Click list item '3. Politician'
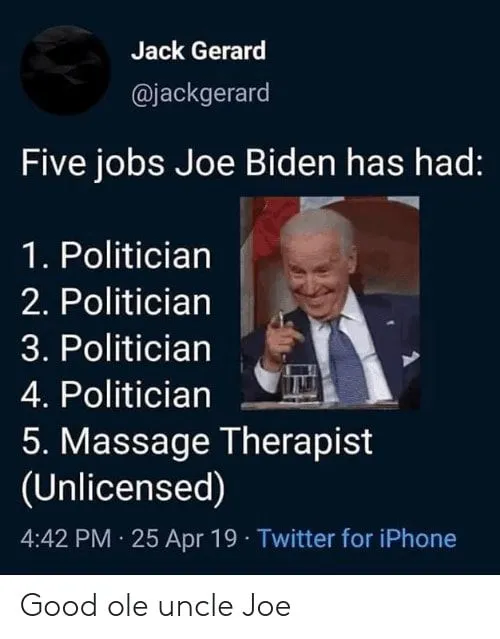The height and width of the screenshot is (639, 500). [x=117, y=348]
